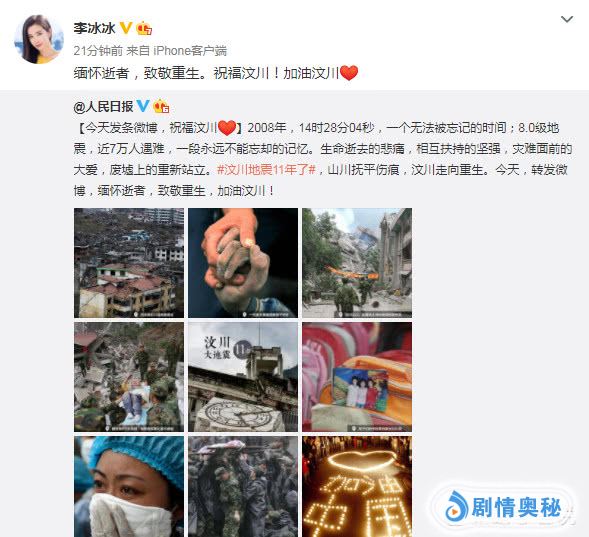Viewport: 589px width, 537px height.
Task: Click the crown membership badge beside 人民日报
Action: point(161,106)
